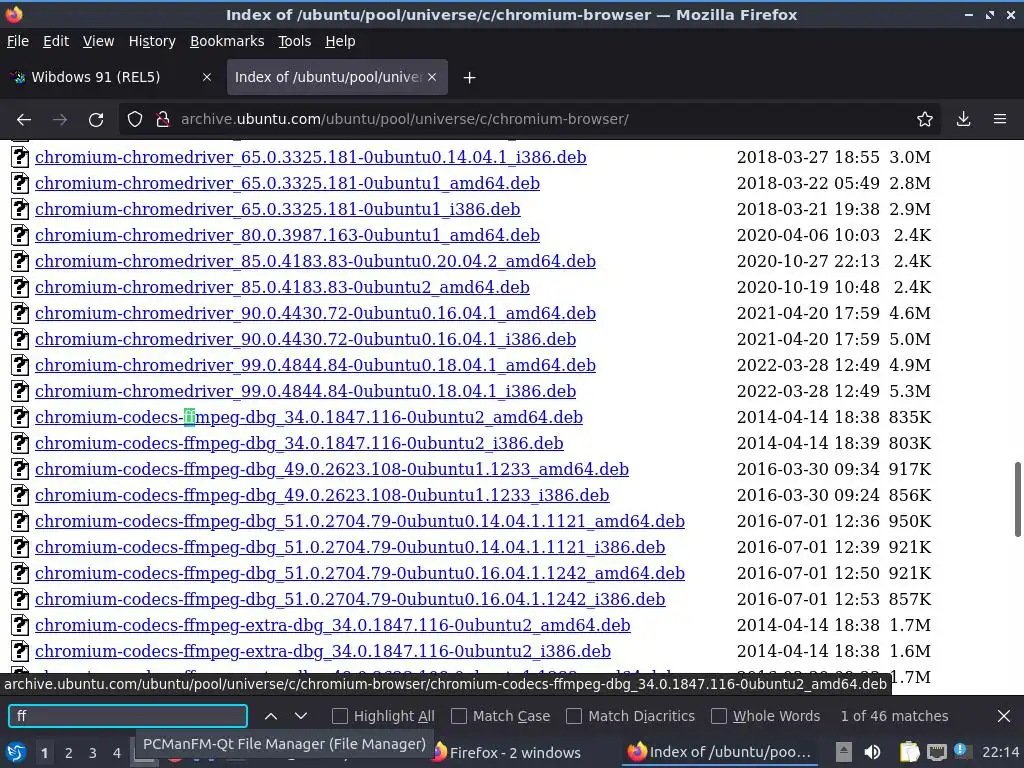Download chromedriver_65.0.3325.181-0ubuntu0.14.04.1_i386.deb

pyautogui.click(x=311, y=157)
